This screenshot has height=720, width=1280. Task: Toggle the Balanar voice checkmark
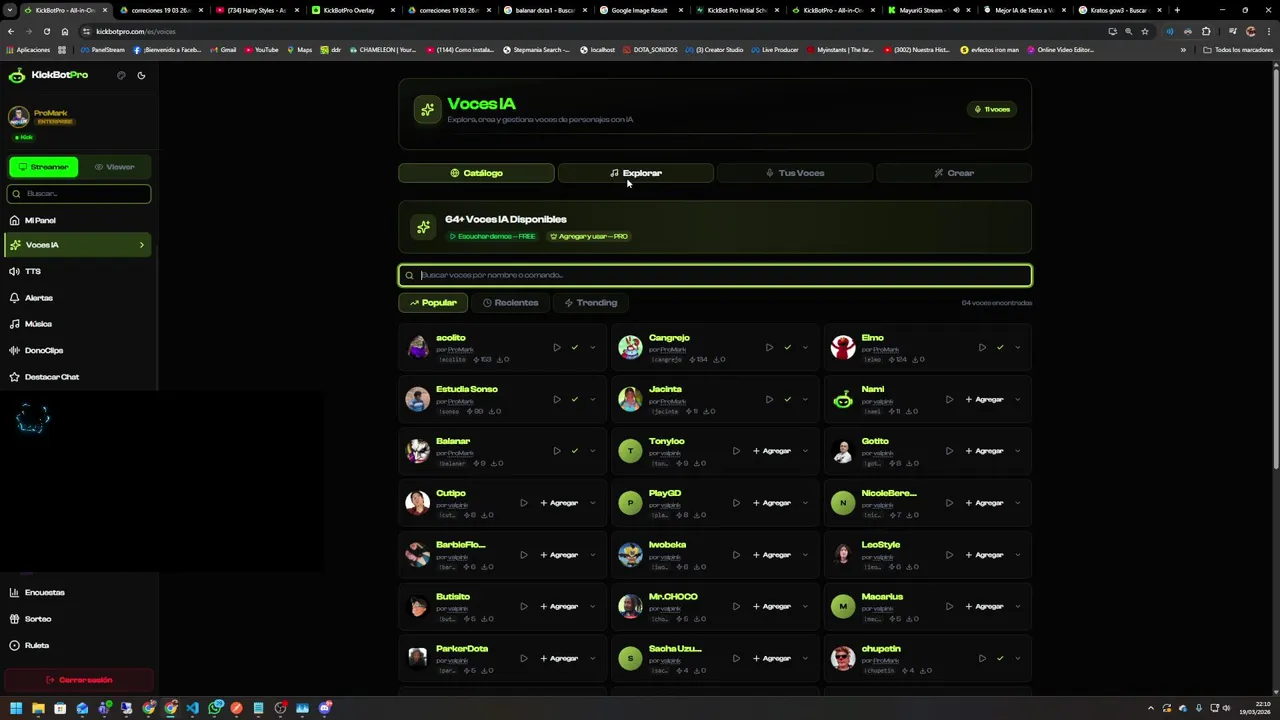[x=575, y=451]
